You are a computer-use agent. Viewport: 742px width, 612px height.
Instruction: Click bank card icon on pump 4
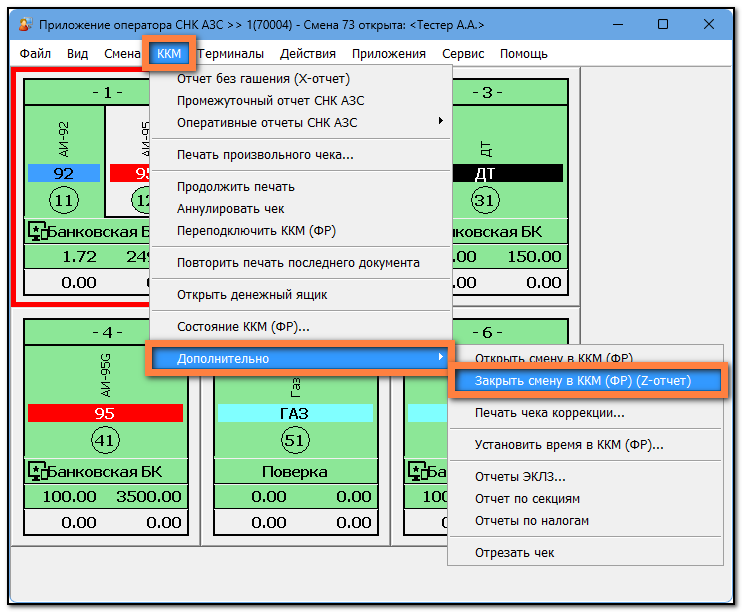[38, 471]
